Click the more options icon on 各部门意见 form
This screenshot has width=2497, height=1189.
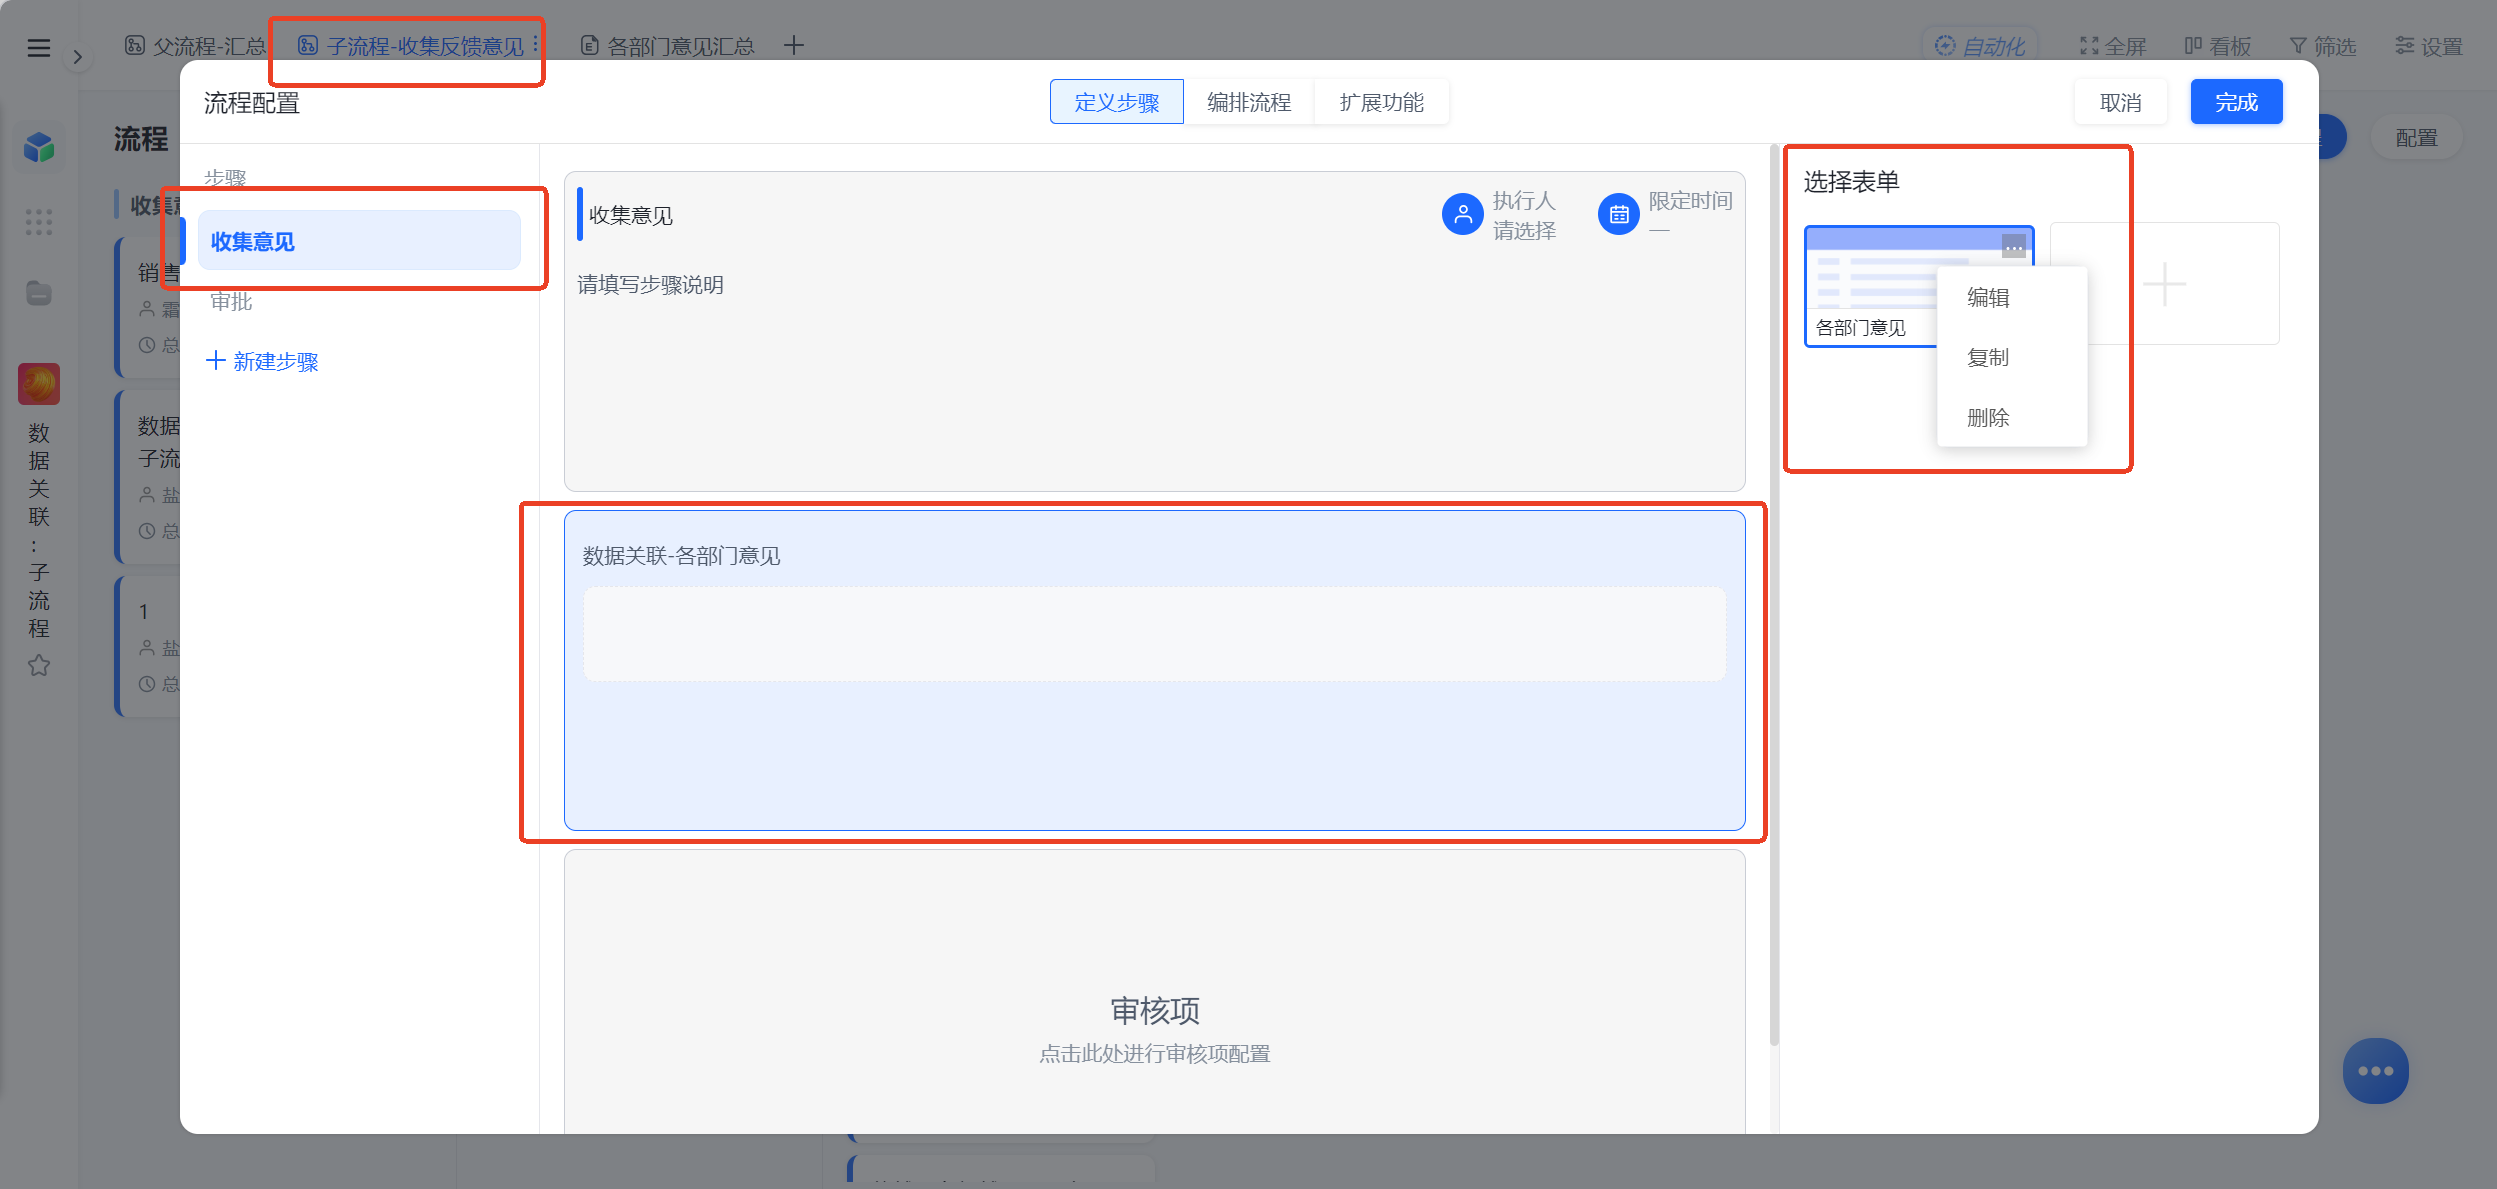[2013, 246]
